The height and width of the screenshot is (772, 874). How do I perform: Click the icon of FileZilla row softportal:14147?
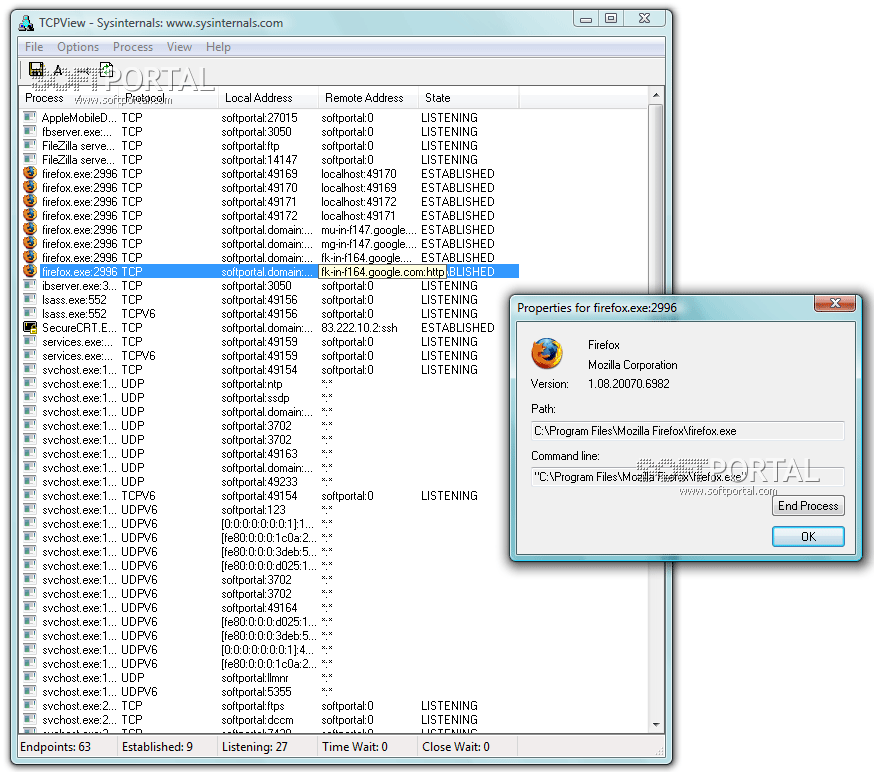coord(30,159)
